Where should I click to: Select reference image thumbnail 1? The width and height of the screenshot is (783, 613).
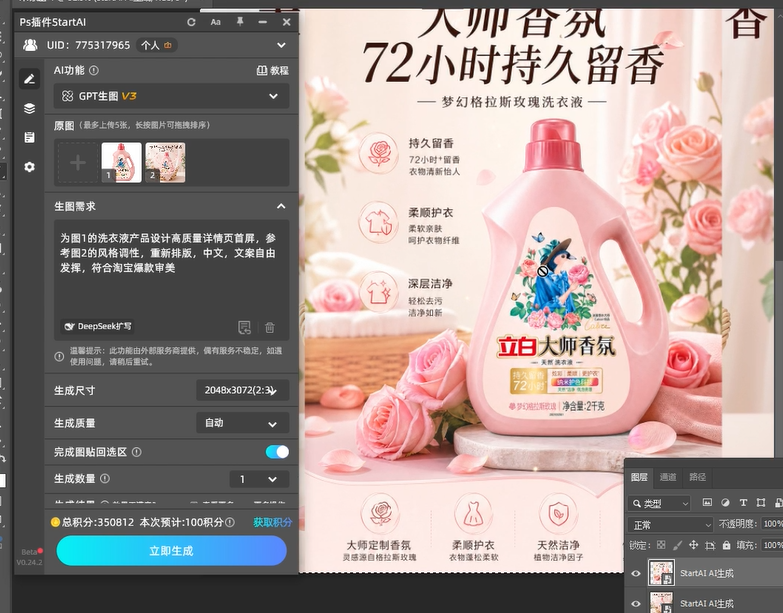click(x=121, y=163)
